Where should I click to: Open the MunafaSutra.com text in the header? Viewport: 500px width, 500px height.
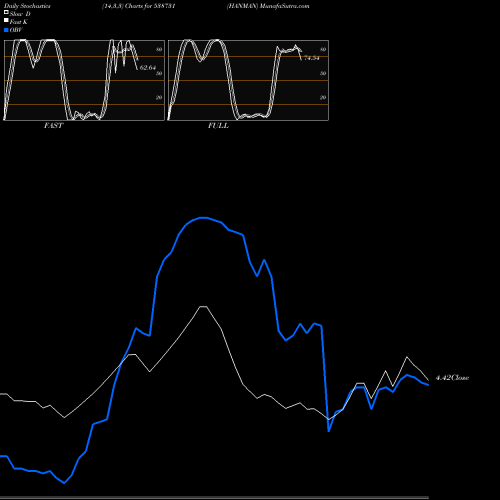click(284, 6)
